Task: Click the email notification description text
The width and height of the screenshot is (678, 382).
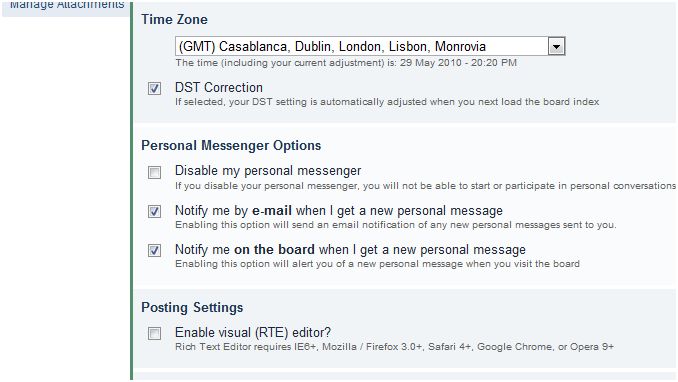Action: point(396,225)
